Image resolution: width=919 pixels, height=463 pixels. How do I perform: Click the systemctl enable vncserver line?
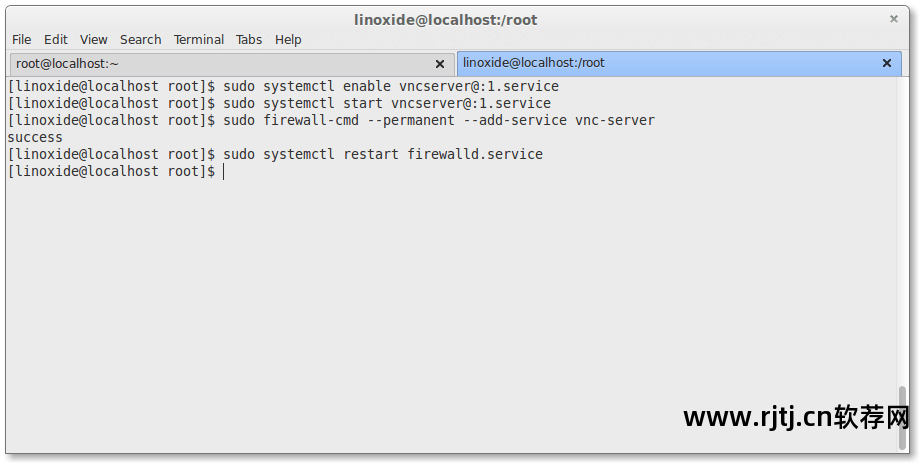[x=283, y=87]
